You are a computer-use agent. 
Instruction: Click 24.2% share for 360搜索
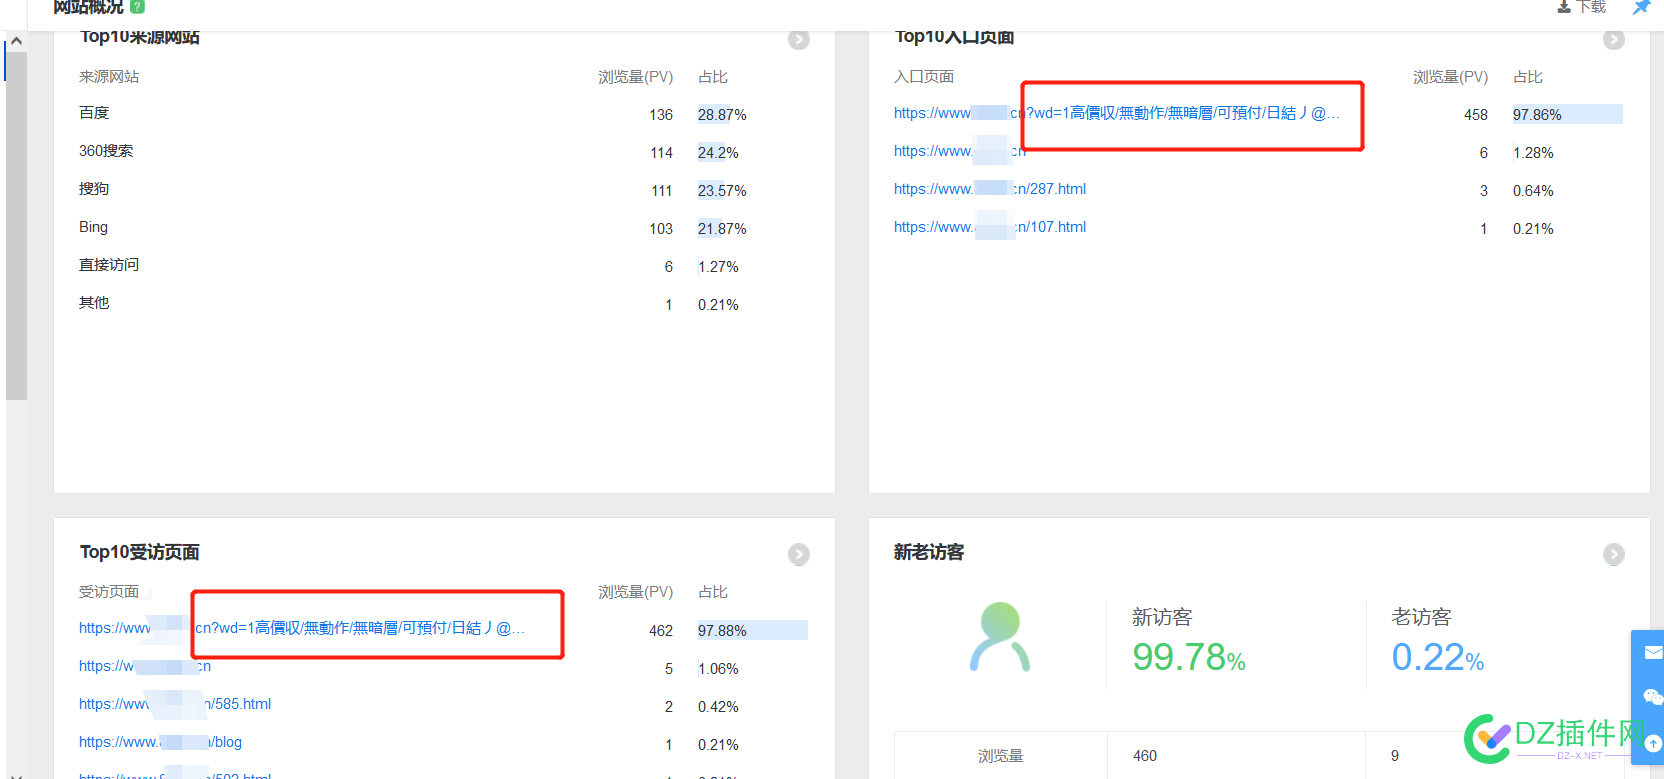click(x=718, y=153)
